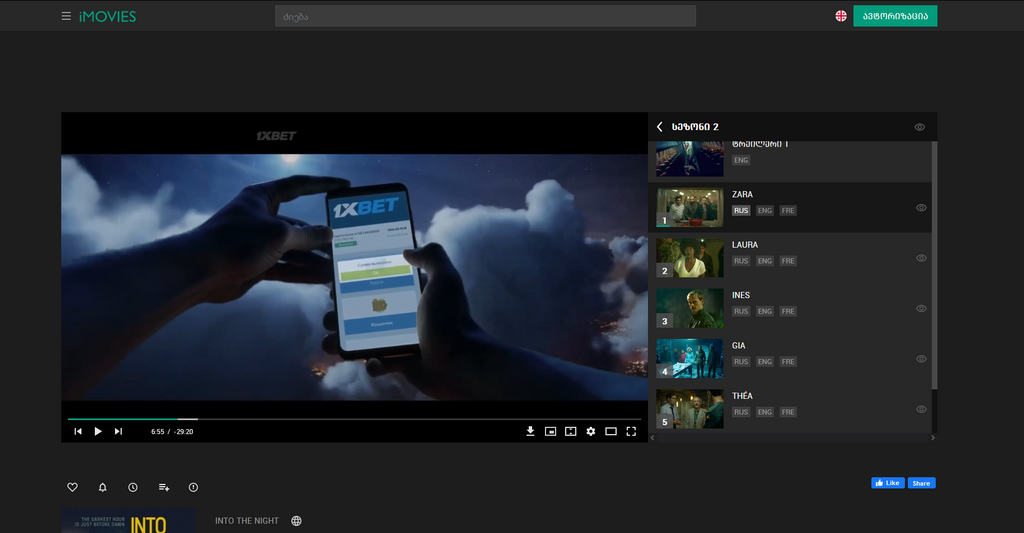
Task: Toggle the fit-to-window player icon
Action: (571, 431)
